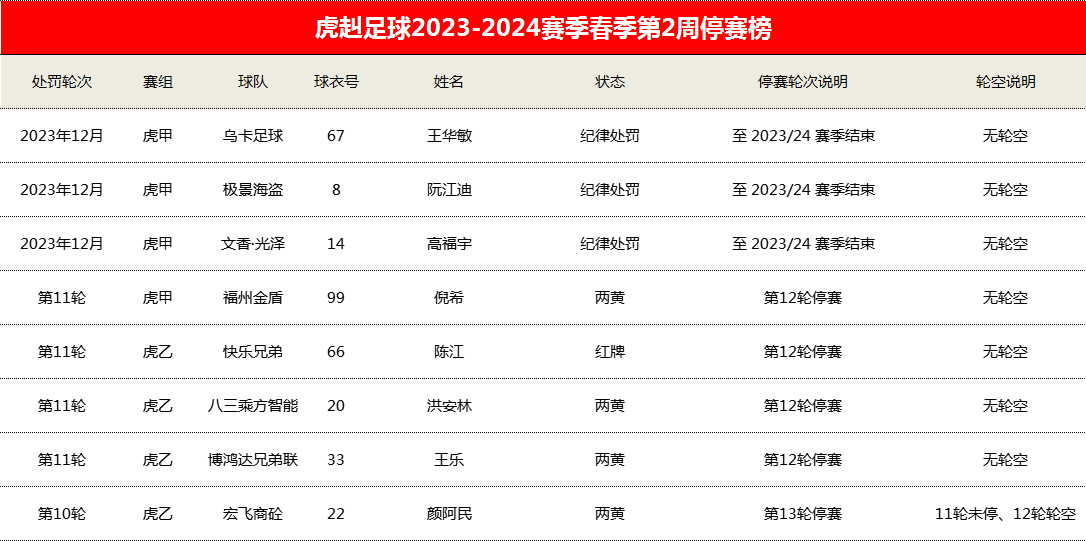Select player name 阮江迪
This screenshot has width=1086, height=541.
pos(449,190)
